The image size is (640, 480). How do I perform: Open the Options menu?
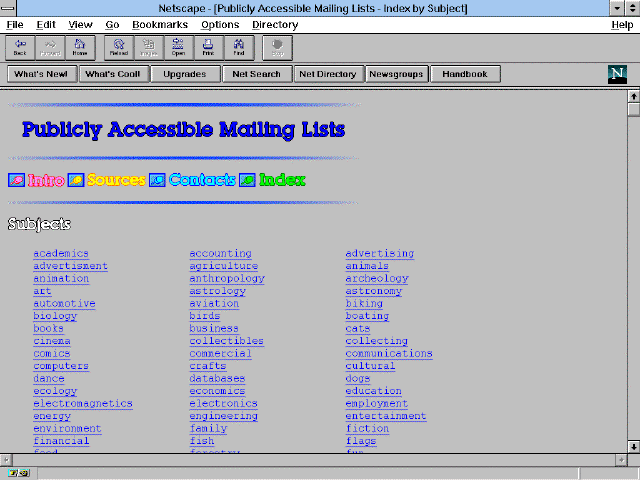pyautogui.click(x=220, y=25)
